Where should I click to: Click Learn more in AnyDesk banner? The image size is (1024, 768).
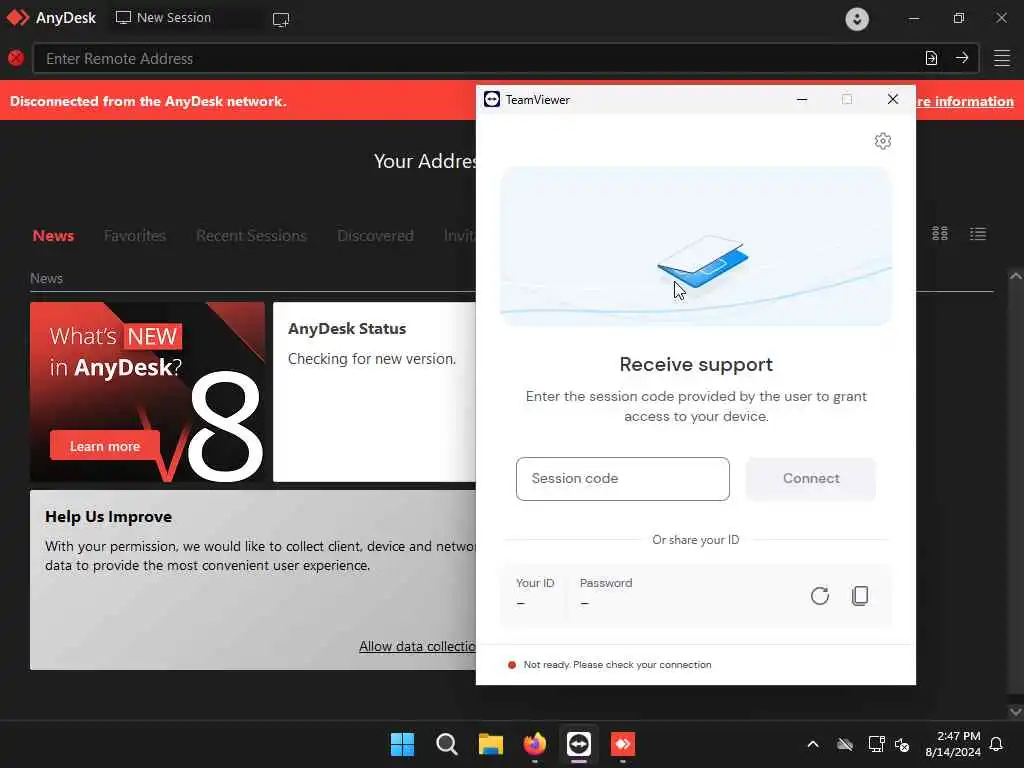point(104,446)
